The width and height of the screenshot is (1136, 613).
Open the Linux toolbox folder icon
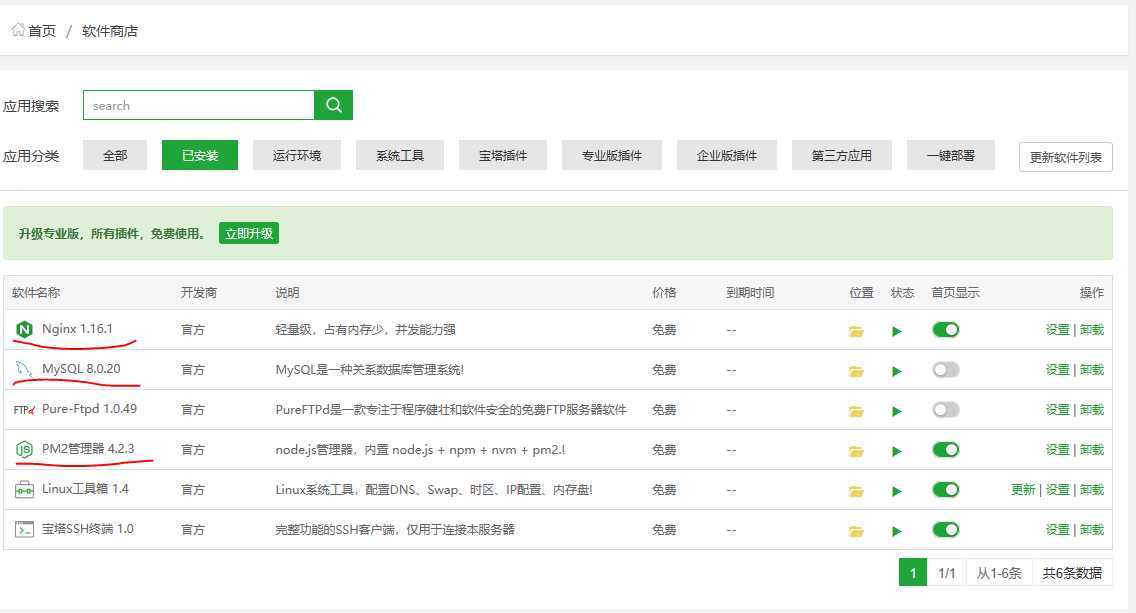[x=856, y=491]
